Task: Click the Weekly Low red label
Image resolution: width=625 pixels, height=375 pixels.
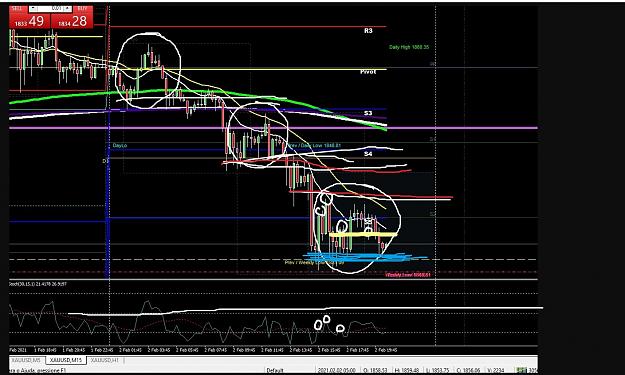Action: pos(409,275)
